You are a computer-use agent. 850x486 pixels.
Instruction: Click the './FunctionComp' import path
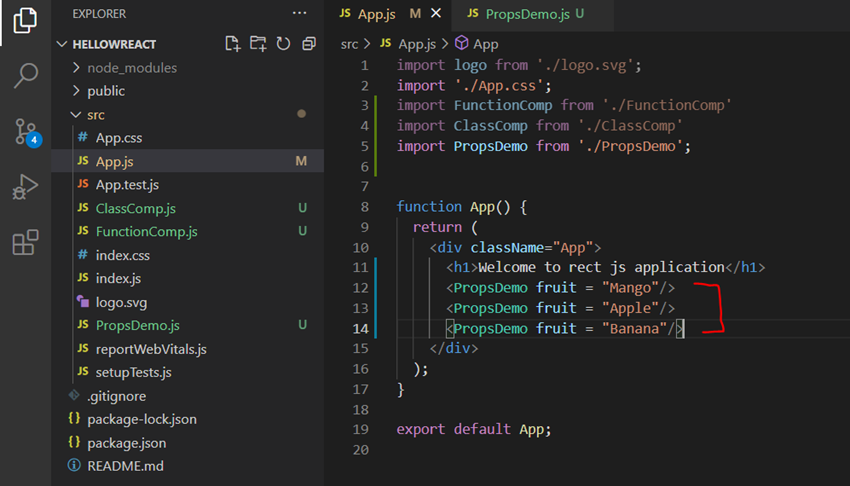[667, 105]
